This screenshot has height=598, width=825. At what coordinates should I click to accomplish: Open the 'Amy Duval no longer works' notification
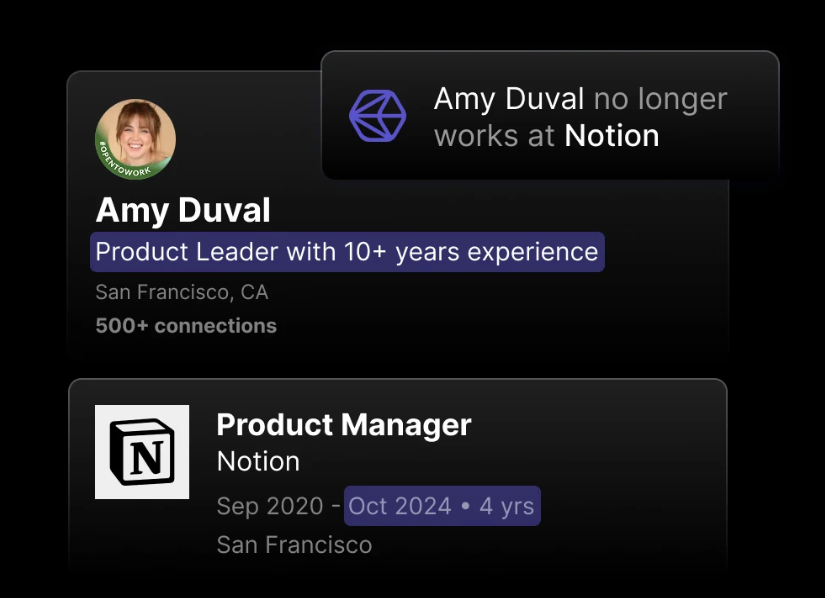(x=550, y=115)
